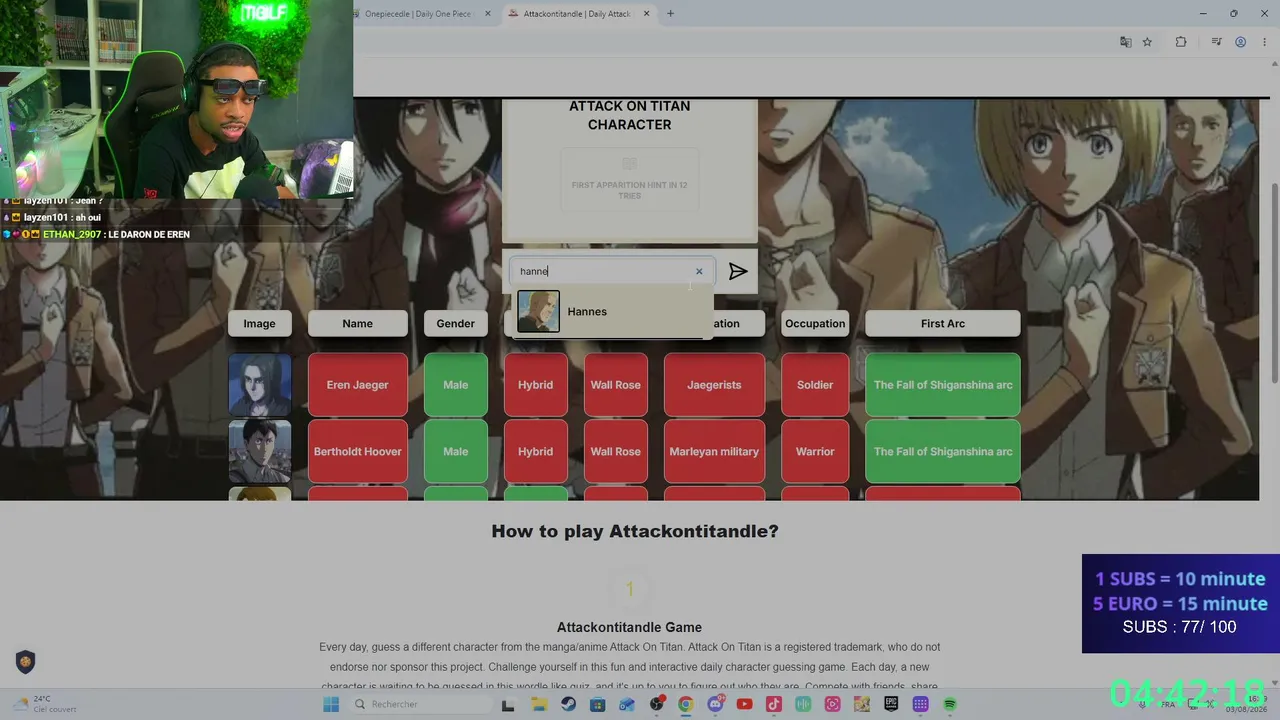Open TikTok from the taskbar
Image resolution: width=1280 pixels, height=720 pixels.
[x=774, y=705]
